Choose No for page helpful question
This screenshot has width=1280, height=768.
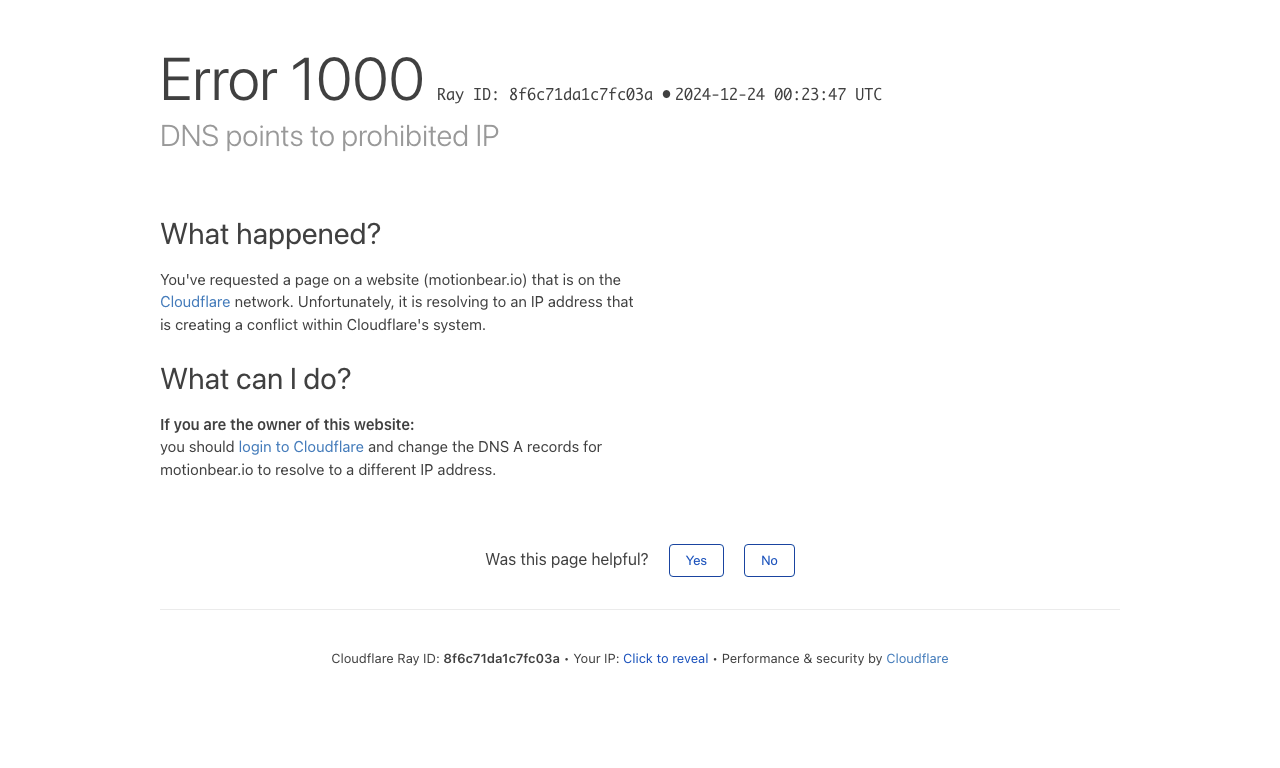pos(769,560)
